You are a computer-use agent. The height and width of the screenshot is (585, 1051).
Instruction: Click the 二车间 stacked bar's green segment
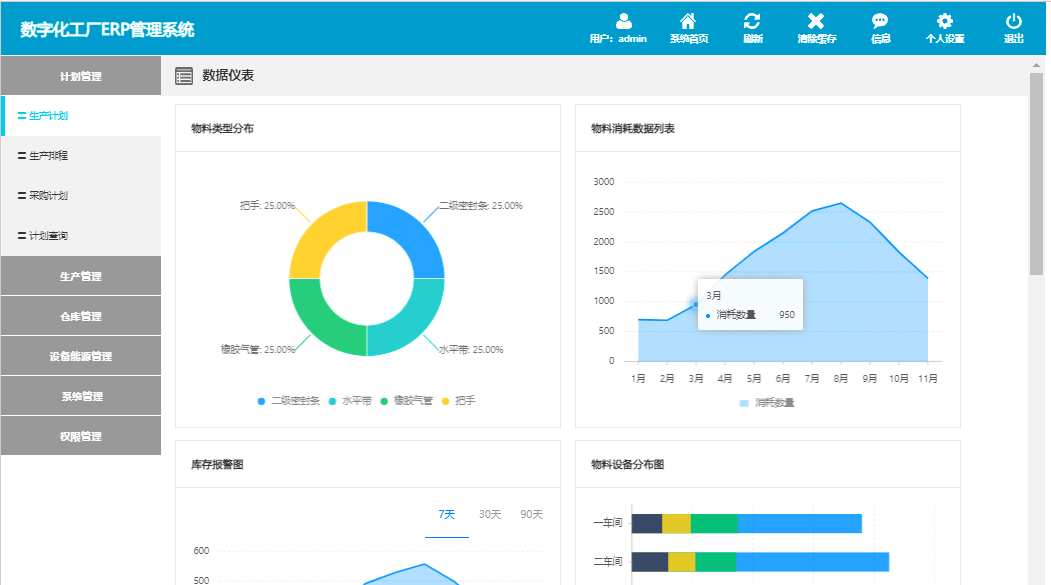pyautogui.click(x=715, y=562)
